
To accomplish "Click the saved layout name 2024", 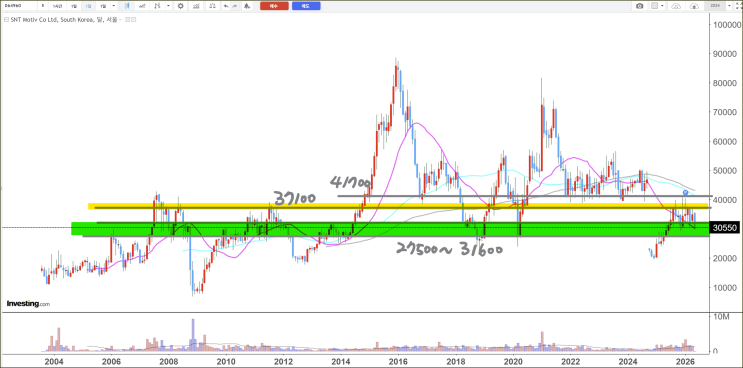I will click(x=715, y=6).
